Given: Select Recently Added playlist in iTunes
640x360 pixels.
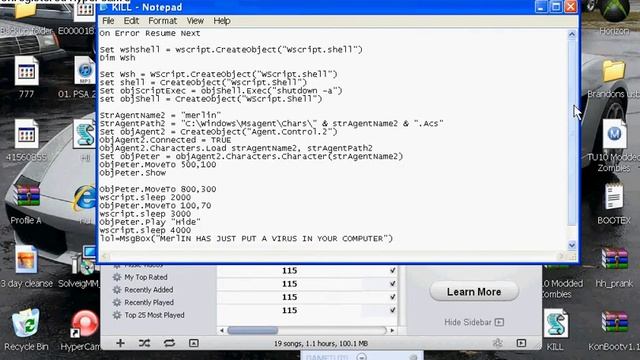Looking at the screenshot, I should [x=149, y=290].
